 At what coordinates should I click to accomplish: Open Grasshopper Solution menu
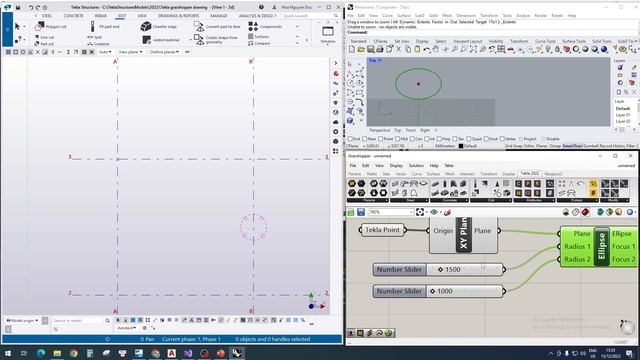[416, 165]
